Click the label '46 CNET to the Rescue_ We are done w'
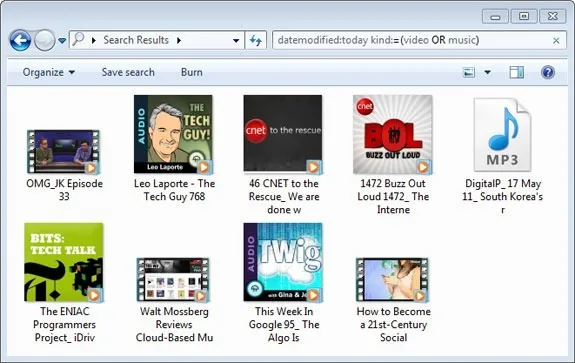The width and height of the screenshot is (575, 363). (x=284, y=197)
